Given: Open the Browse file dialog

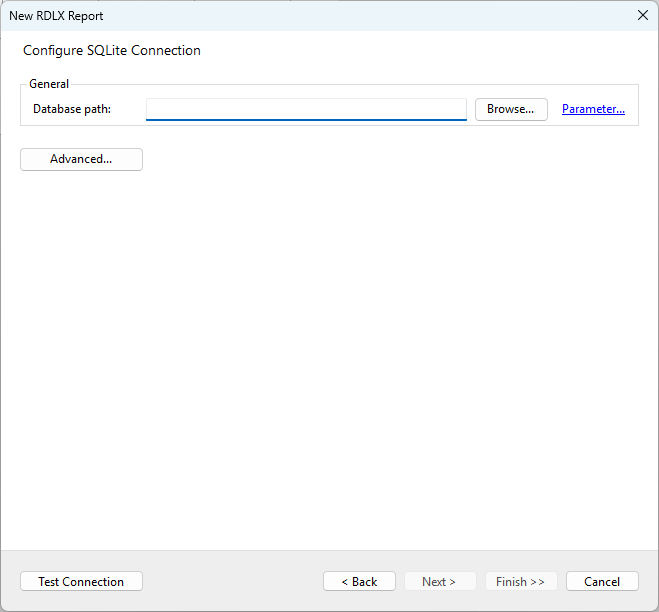Looking at the screenshot, I should click(511, 109).
